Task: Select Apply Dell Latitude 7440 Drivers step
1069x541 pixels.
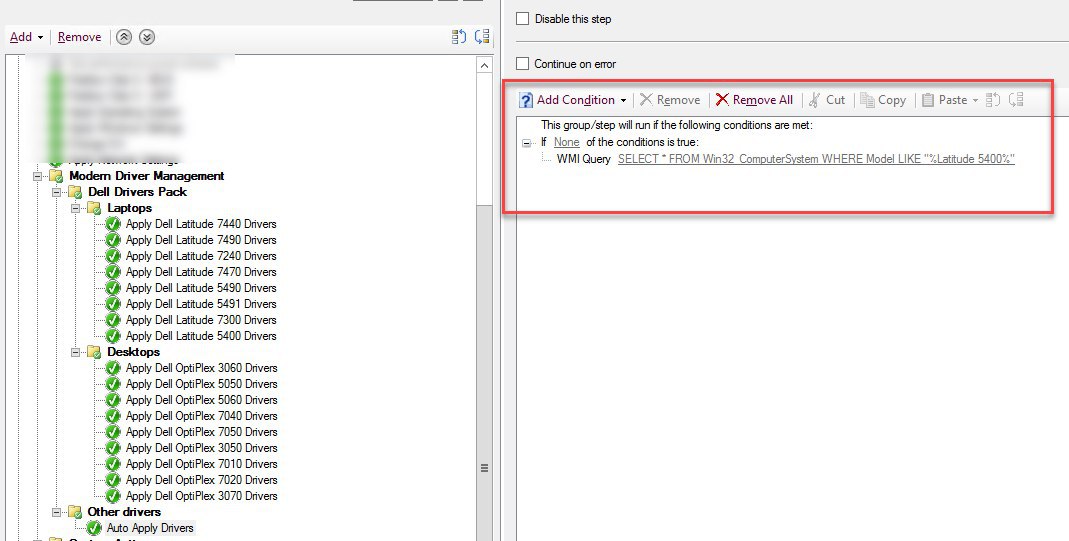Action: pos(201,224)
